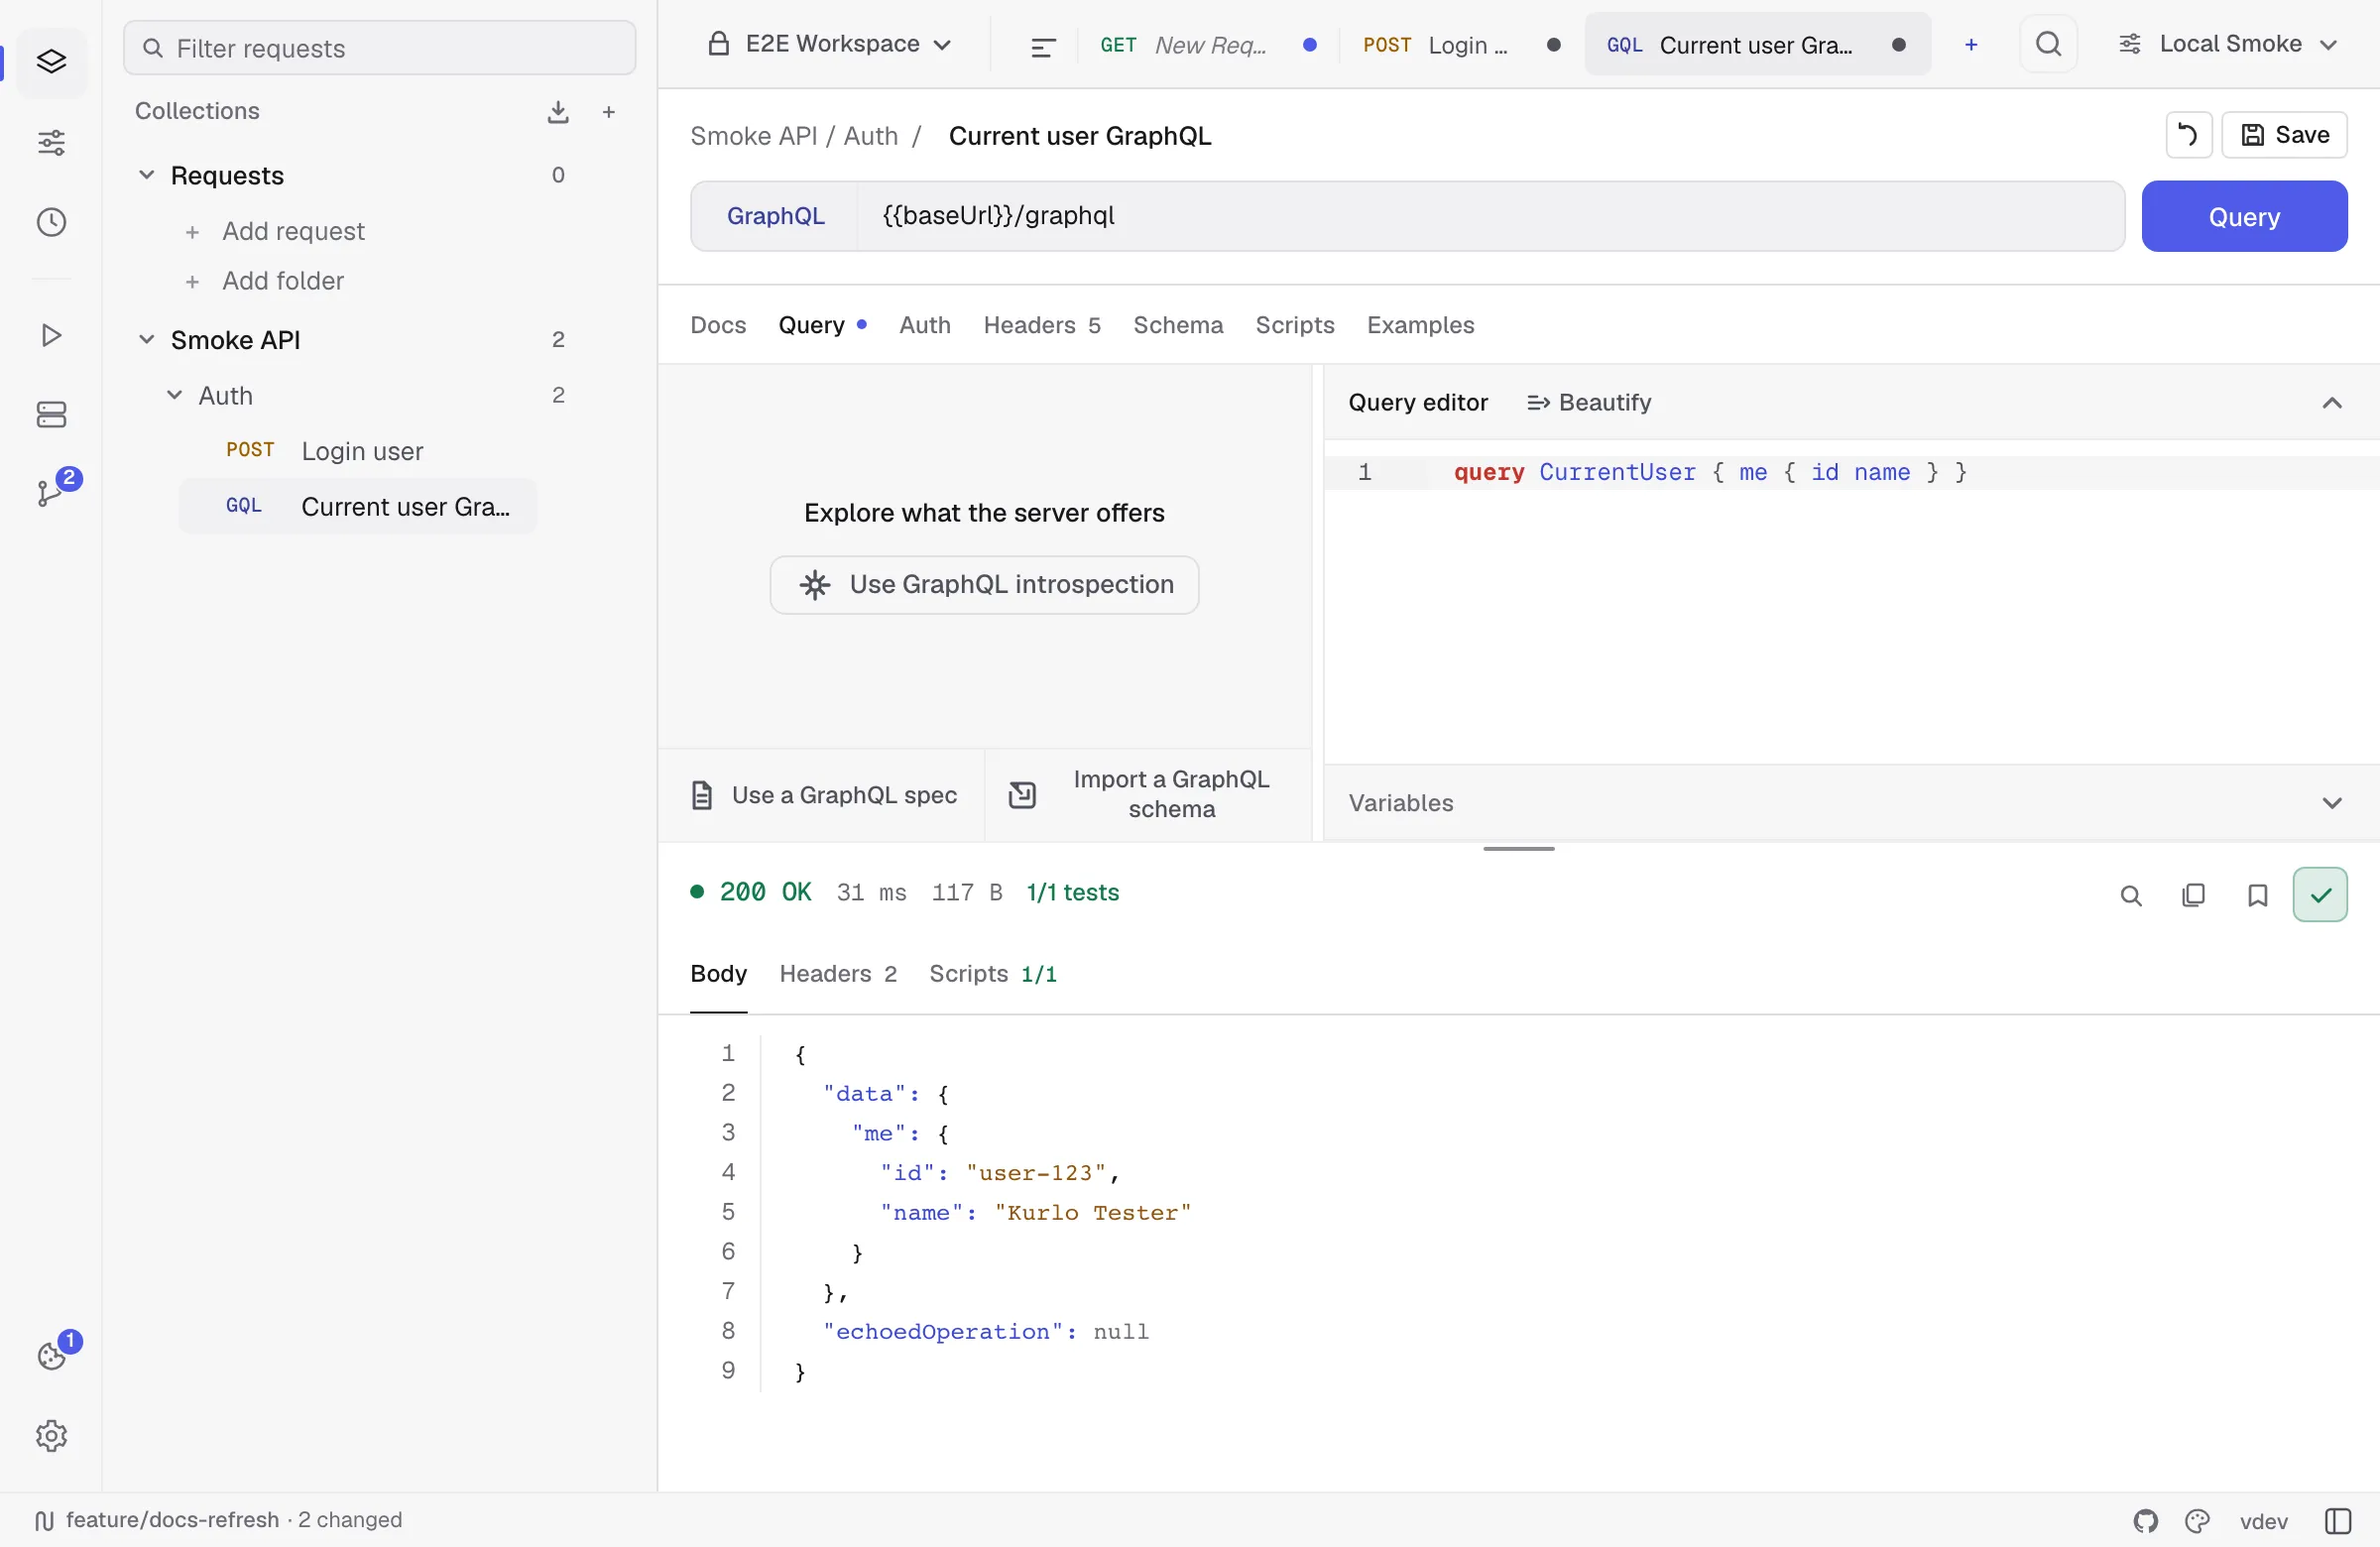2380x1547 pixels.
Task: Toggle the sidebar layout icon in status bar
Action: click(x=2338, y=1521)
